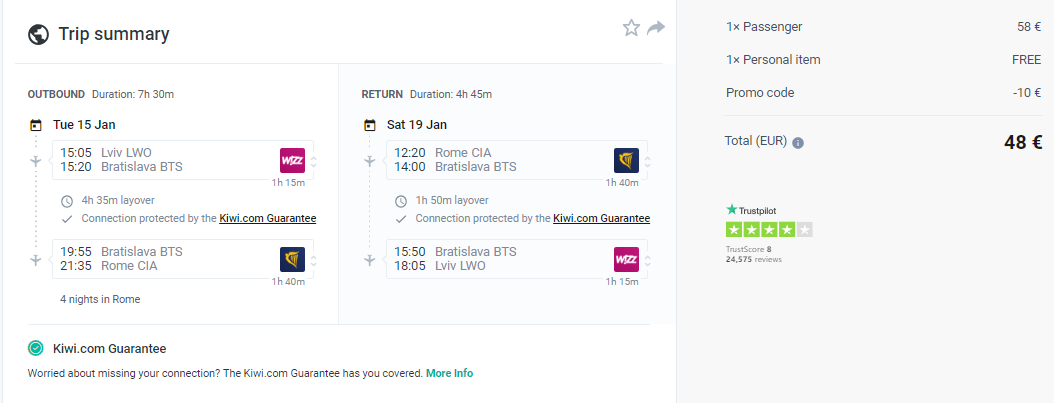Click the Wizz Air logo on Lviv–Bratislava outbound
Viewport: 1054px width, 403px height.
[x=292, y=160]
